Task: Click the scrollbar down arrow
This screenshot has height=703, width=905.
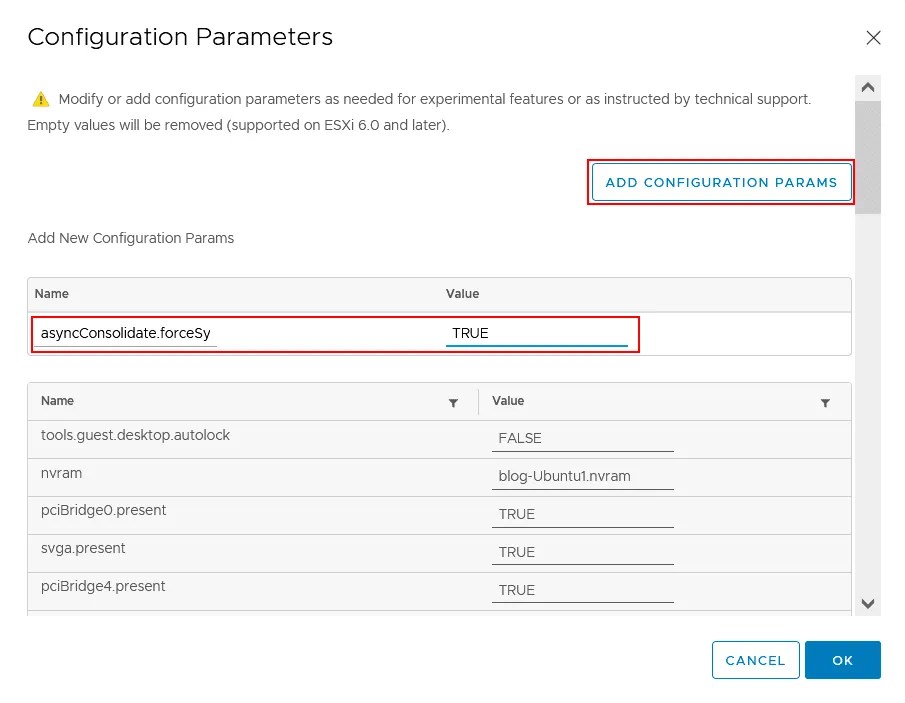Action: click(x=868, y=604)
